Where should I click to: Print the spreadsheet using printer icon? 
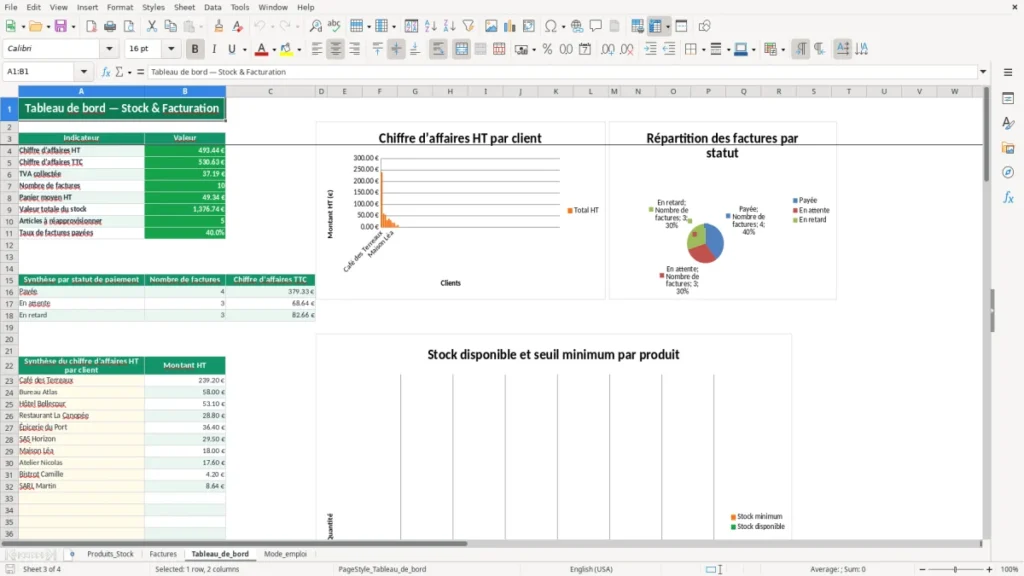(x=110, y=26)
